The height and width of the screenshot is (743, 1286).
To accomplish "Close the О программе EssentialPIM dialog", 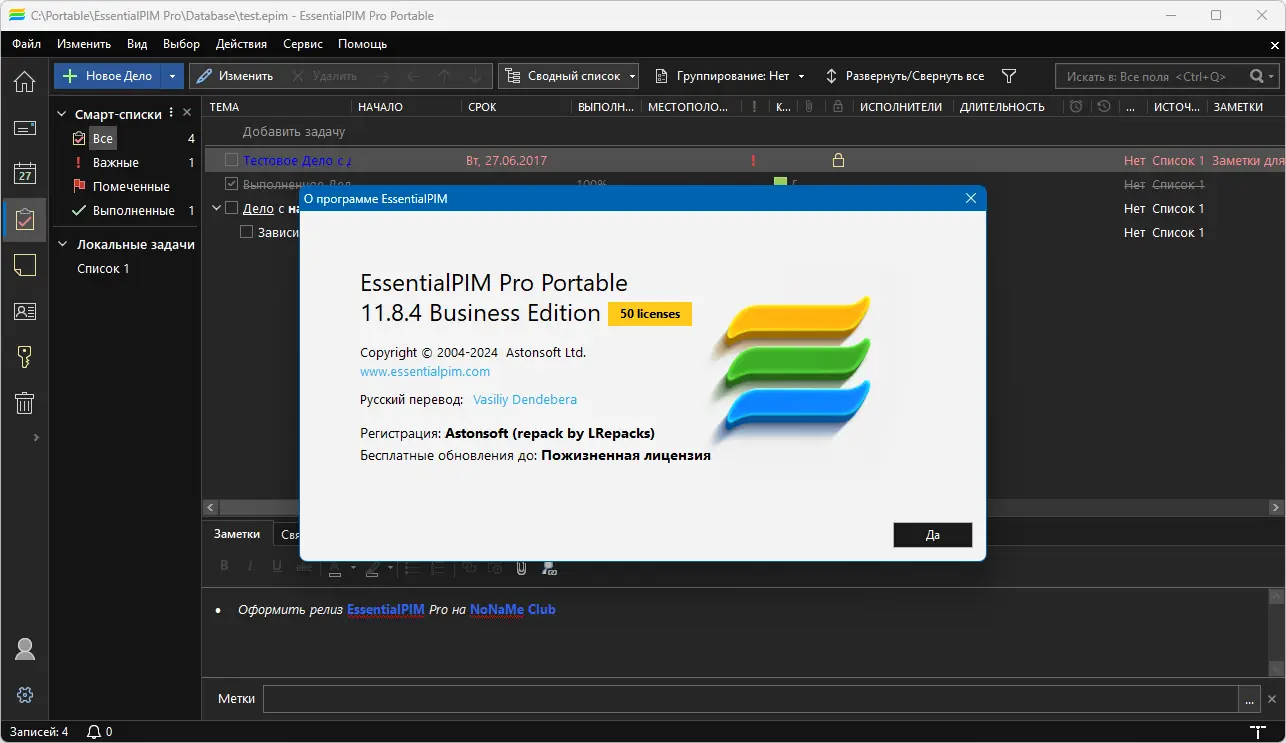I will (x=970, y=198).
